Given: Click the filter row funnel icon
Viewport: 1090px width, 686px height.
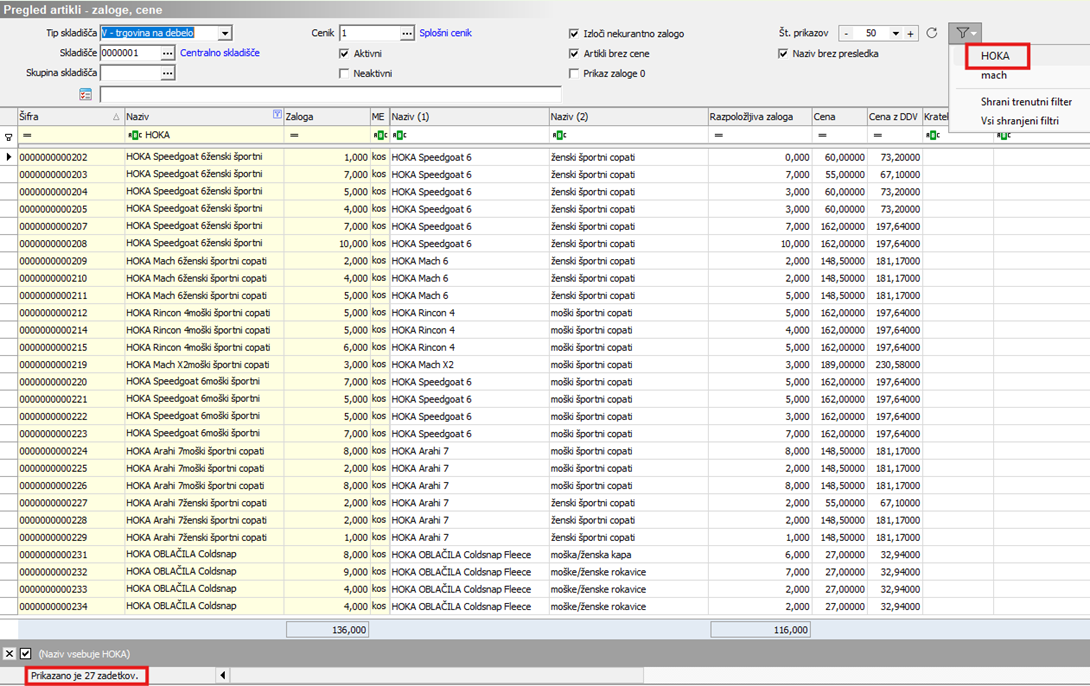Looking at the screenshot, I should (x=8, y=138).
